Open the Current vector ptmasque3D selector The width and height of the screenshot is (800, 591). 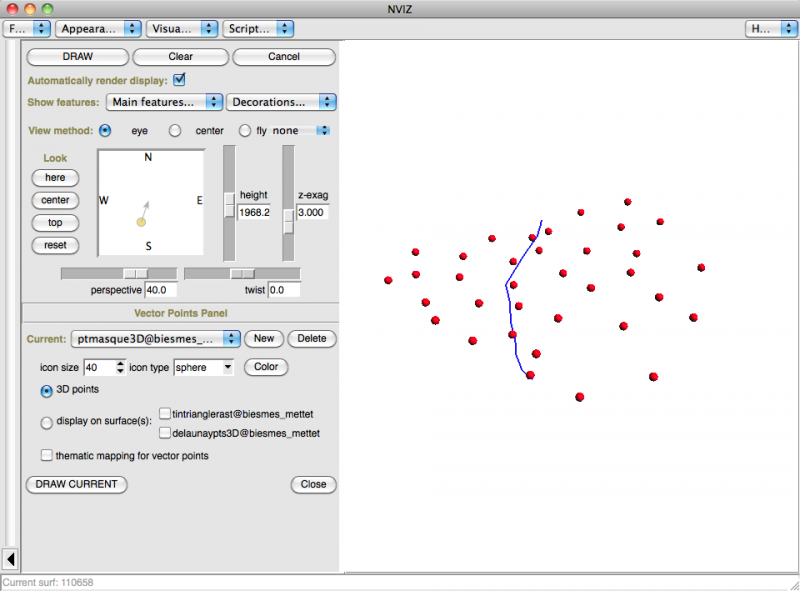[155, 338]
